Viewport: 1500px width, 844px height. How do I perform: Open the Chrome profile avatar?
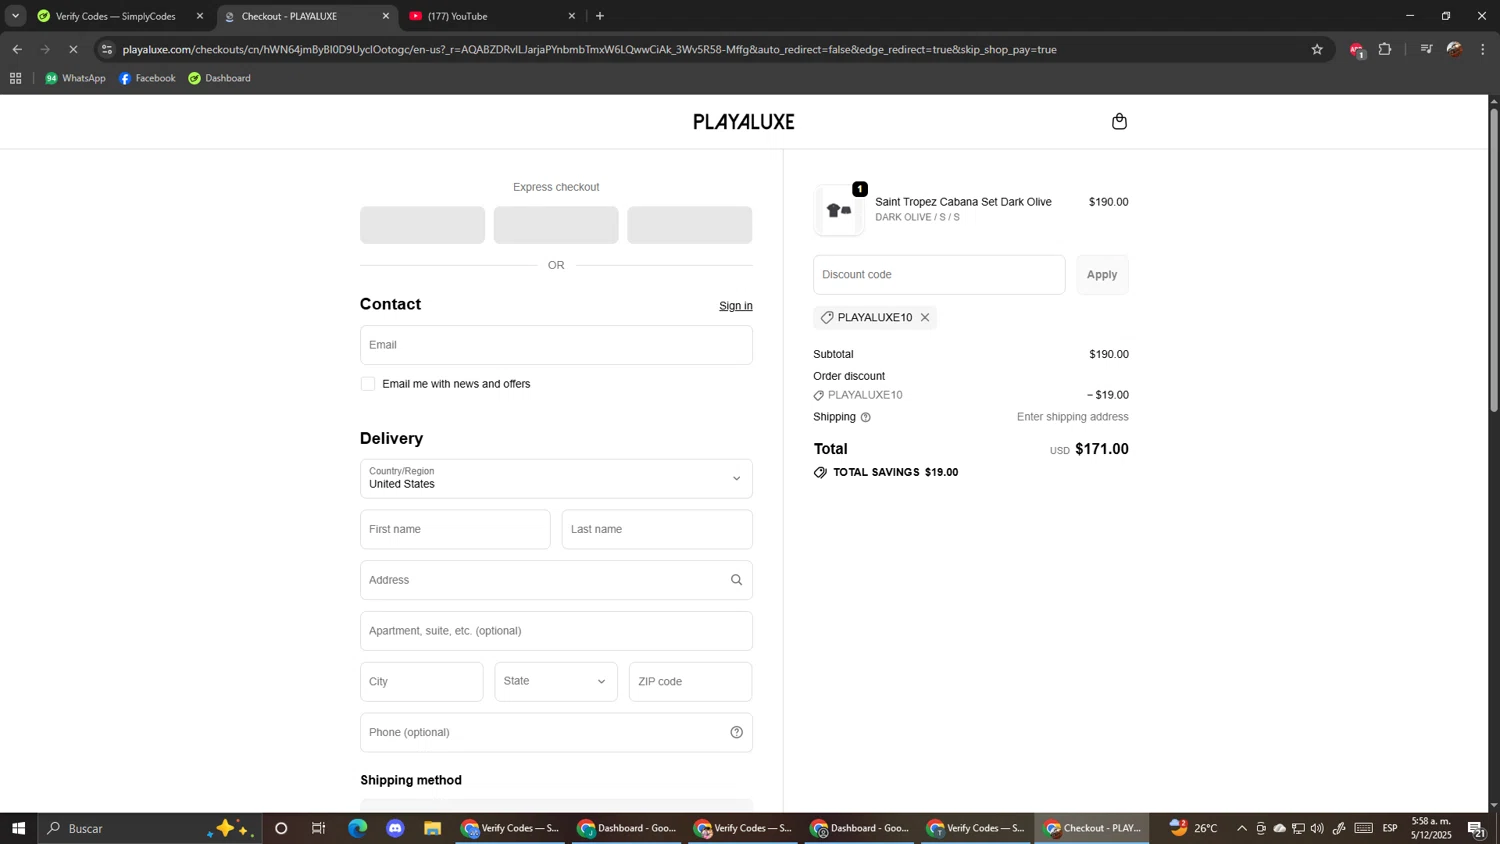[1455, 49]
